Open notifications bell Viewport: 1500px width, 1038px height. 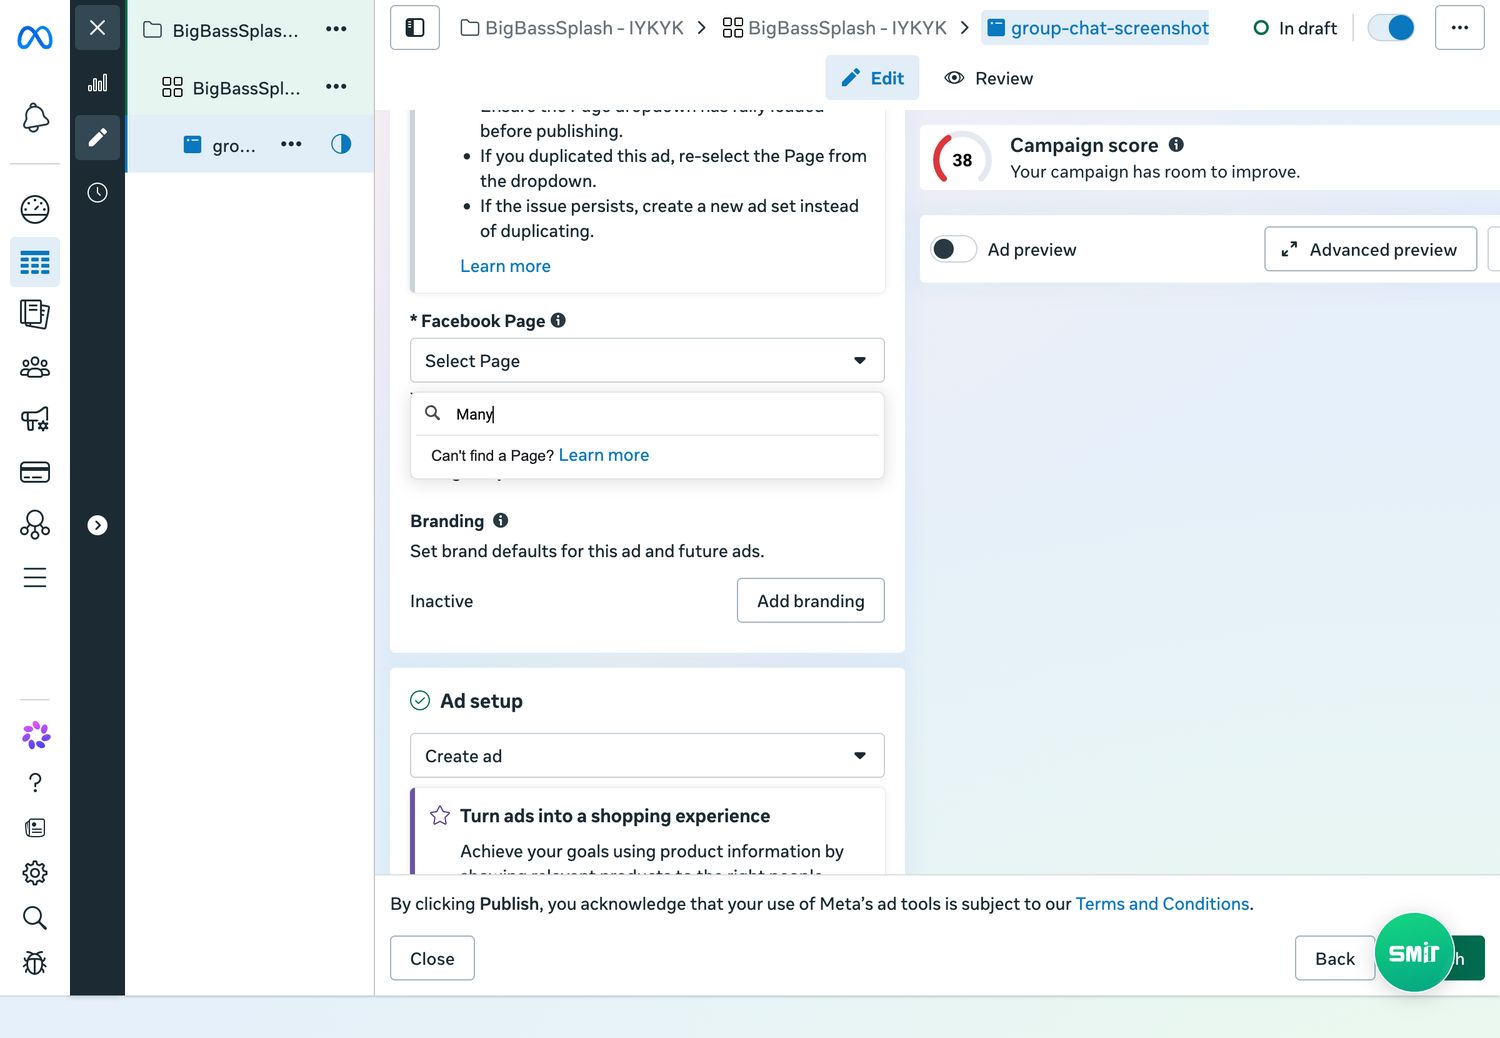35,118
